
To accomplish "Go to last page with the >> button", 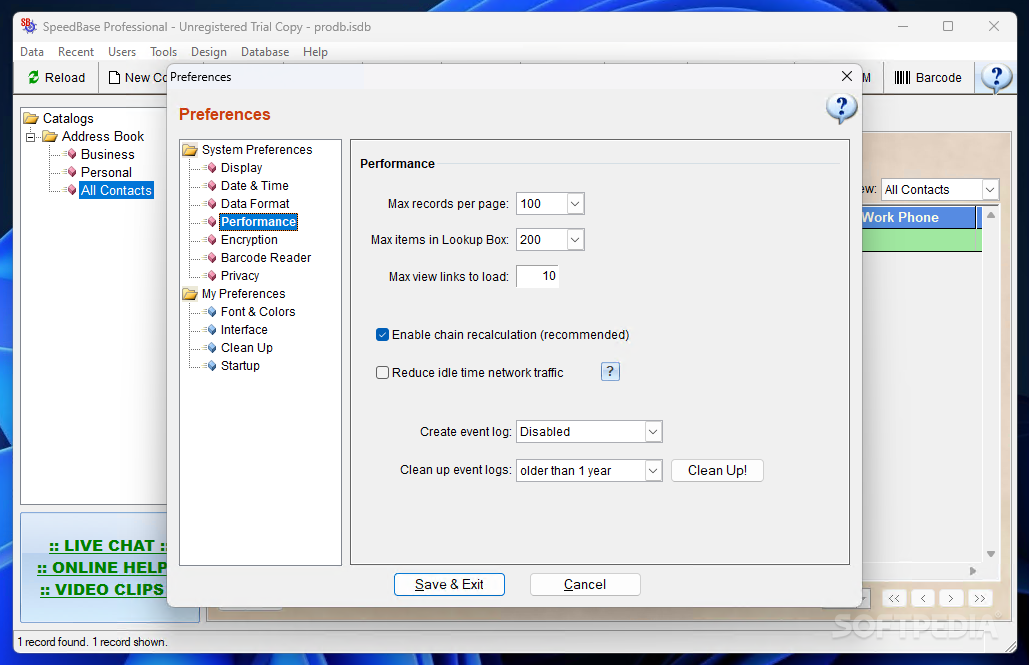I will [980, 598].
